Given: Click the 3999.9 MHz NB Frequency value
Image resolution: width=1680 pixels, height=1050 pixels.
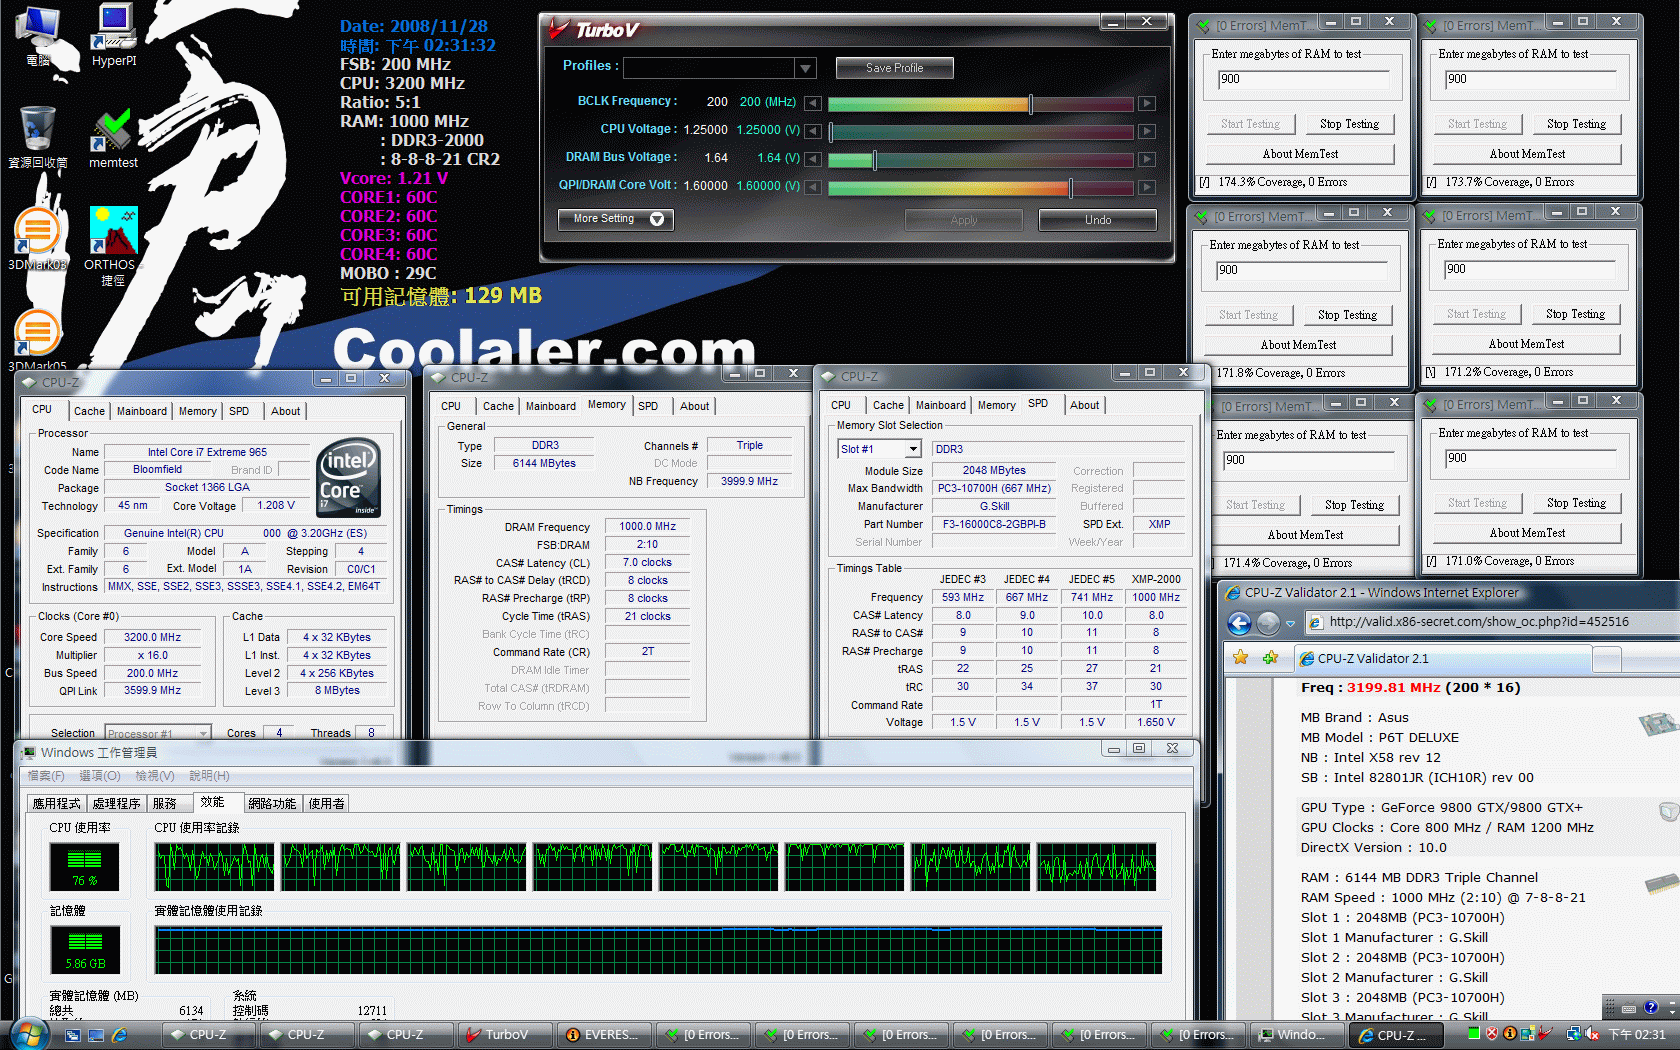Looking at the screenshot, I should pos(749,481).
